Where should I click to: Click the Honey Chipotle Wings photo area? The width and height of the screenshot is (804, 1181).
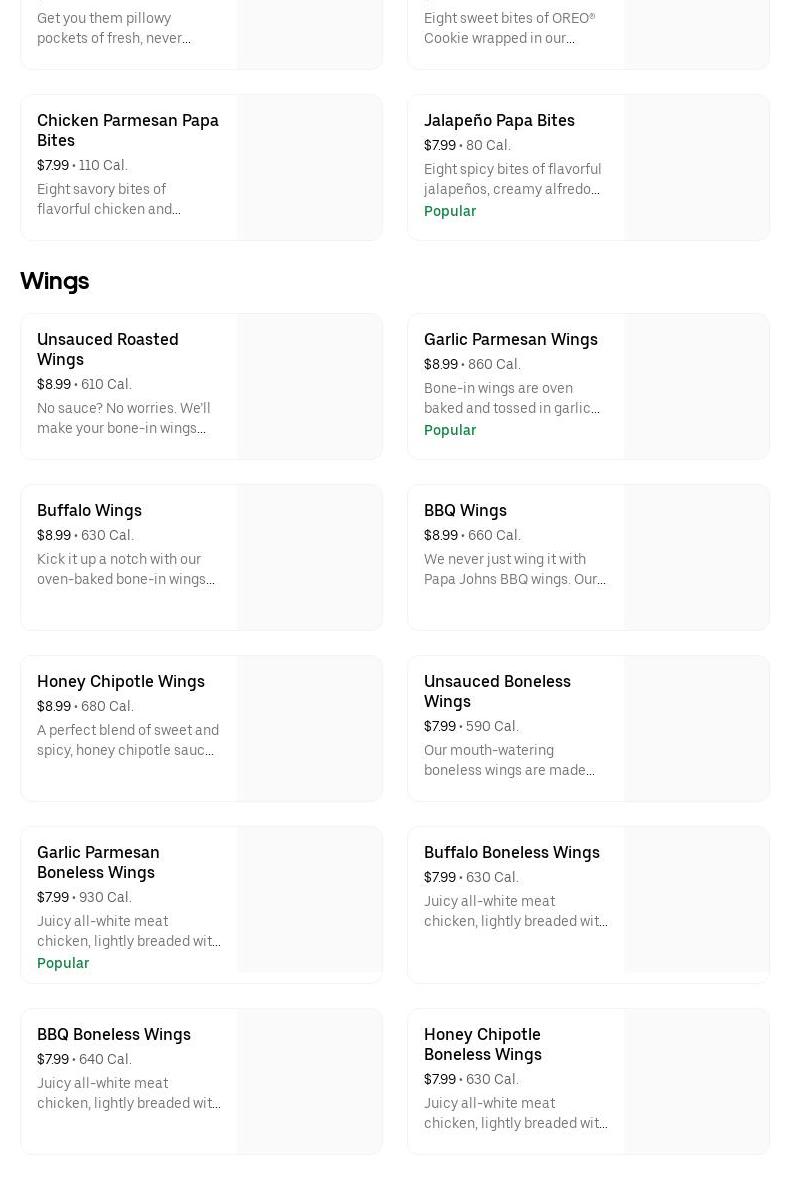[309, 729]
